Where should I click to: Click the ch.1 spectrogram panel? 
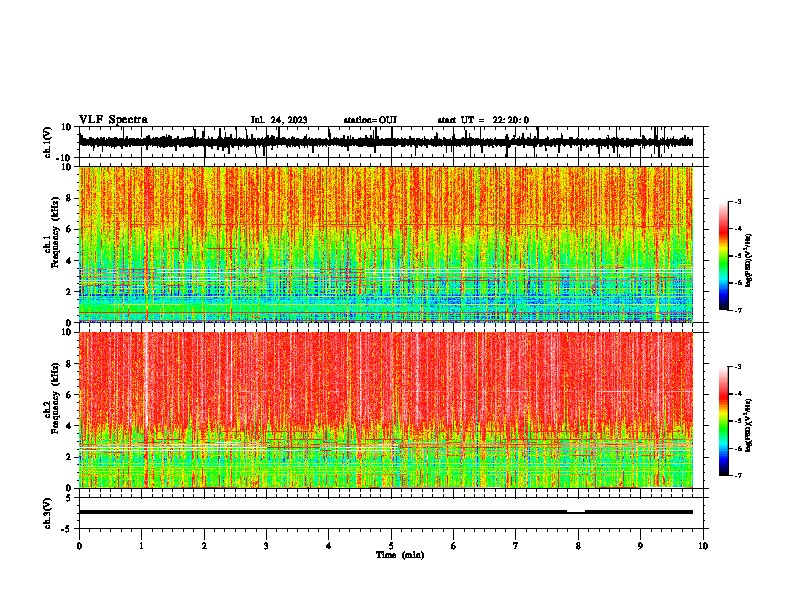tap(386, 244)
